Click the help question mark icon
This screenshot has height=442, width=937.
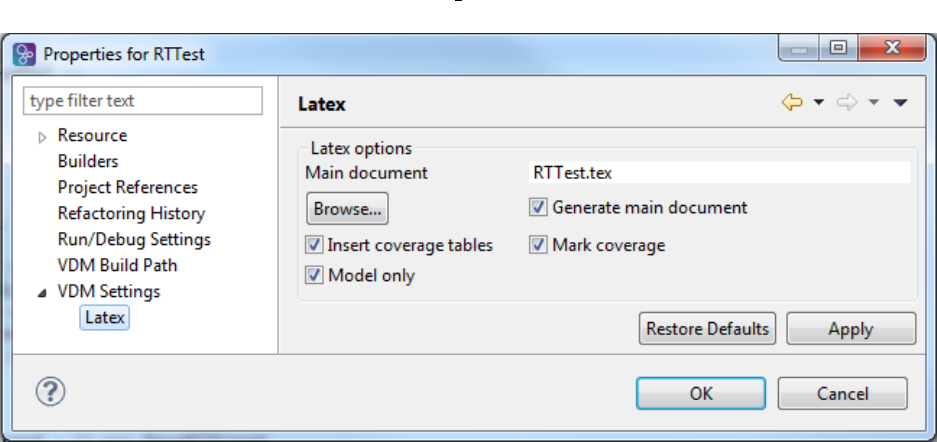(x=50, y=392)
